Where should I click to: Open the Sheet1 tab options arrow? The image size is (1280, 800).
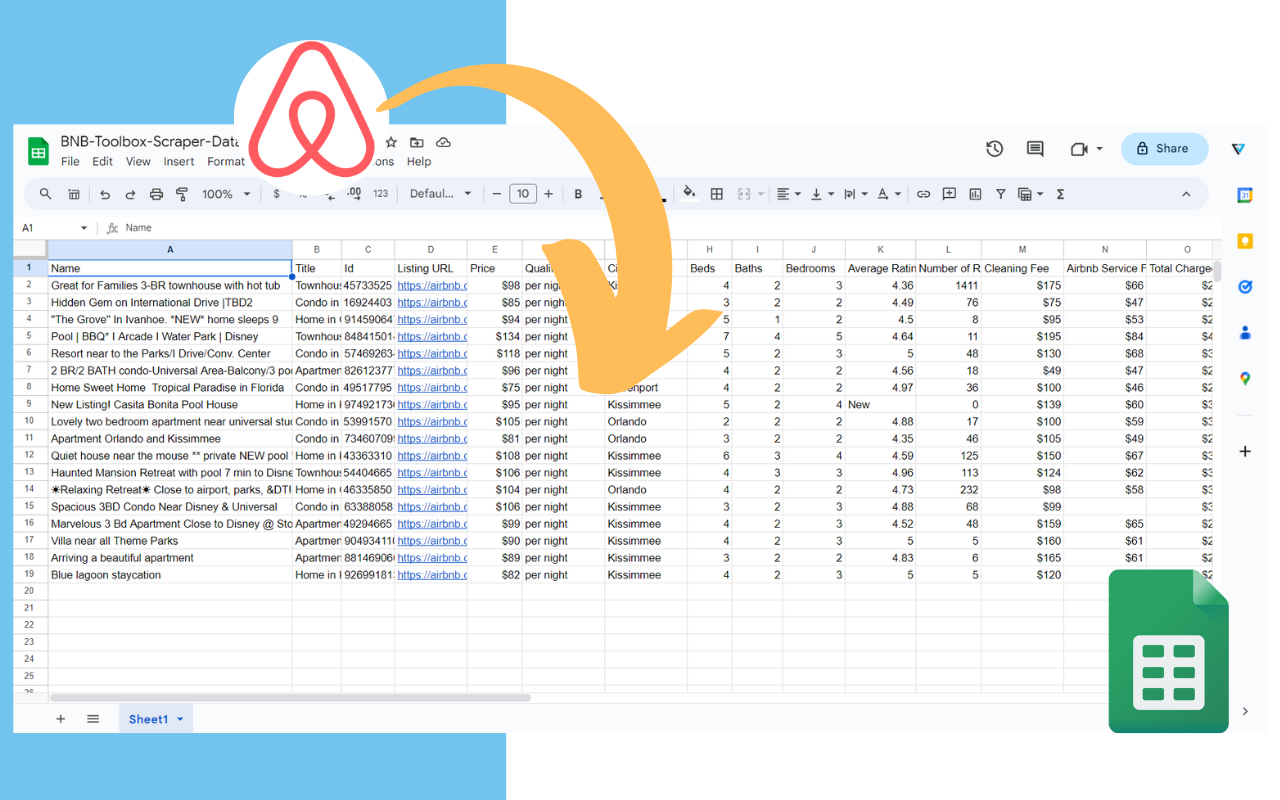180,719
